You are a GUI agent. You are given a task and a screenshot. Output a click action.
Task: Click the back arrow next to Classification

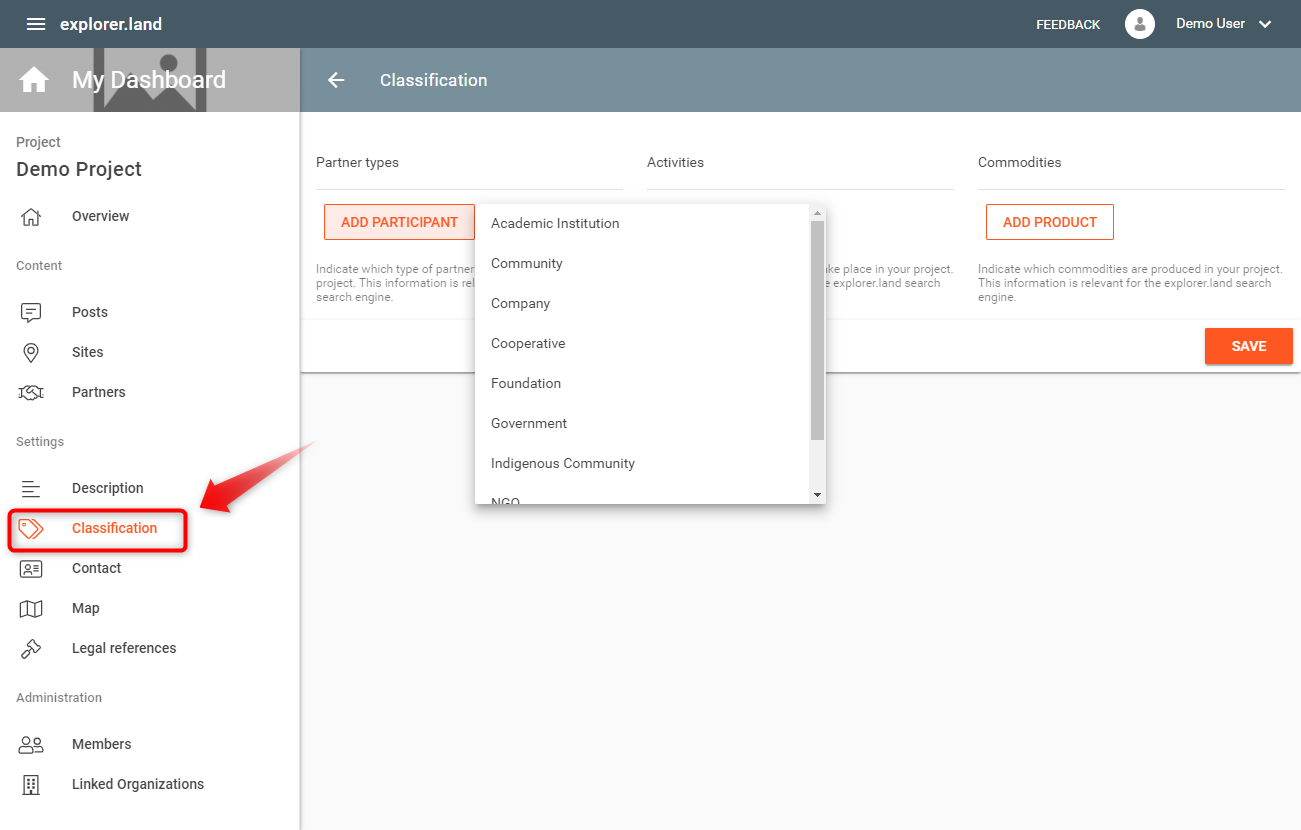[336, 80]
